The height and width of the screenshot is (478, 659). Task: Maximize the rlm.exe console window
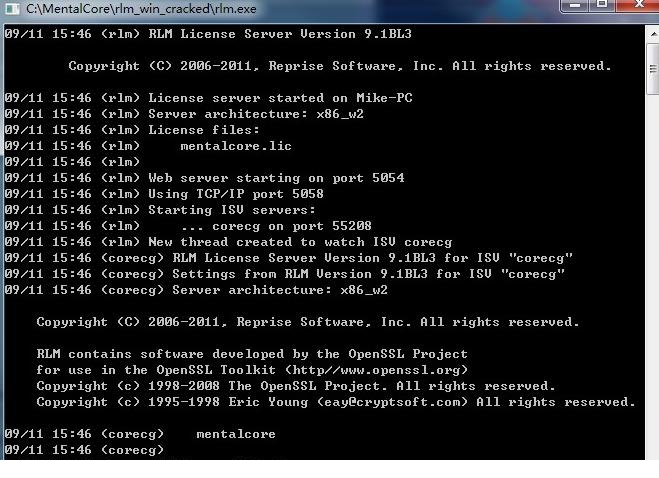tap(602, 5)
